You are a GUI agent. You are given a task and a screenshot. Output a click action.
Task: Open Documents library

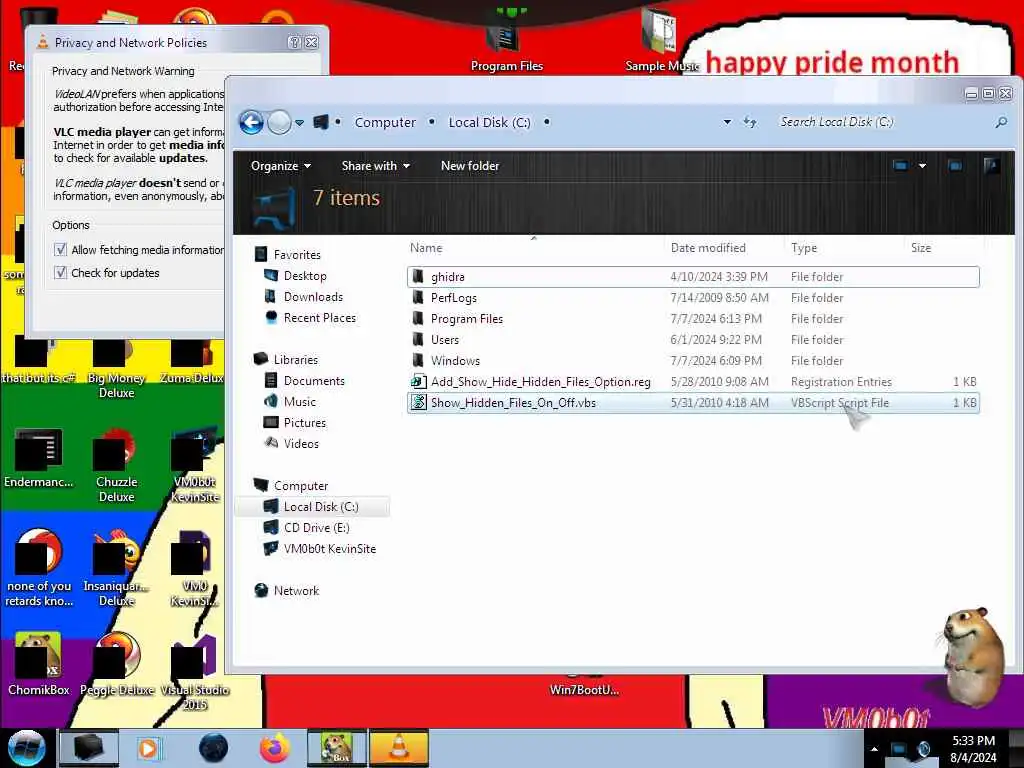point(313,381)
